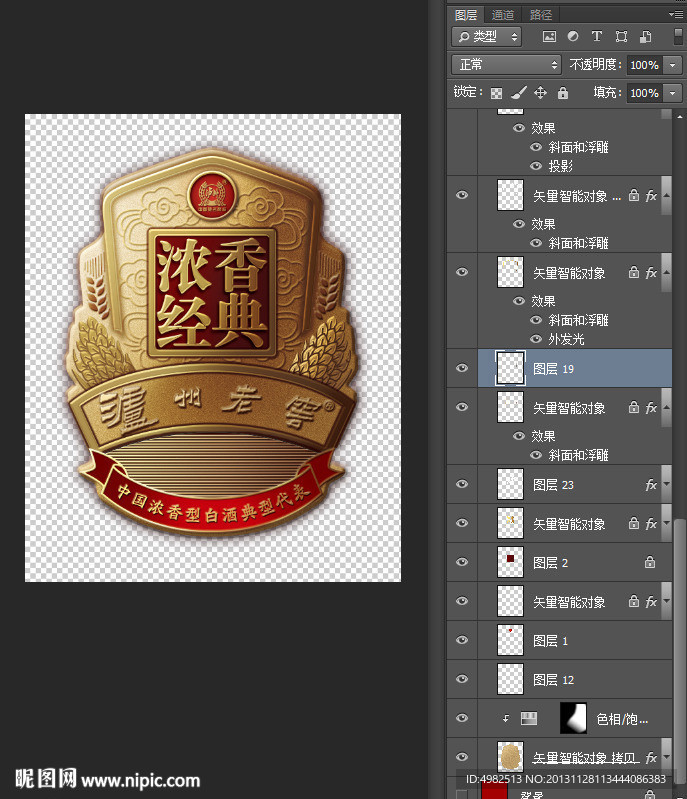Expand effects on 矢里智能对象 拷贝 layer
This screenshot has height=799, width=687.
click(667, 758)
